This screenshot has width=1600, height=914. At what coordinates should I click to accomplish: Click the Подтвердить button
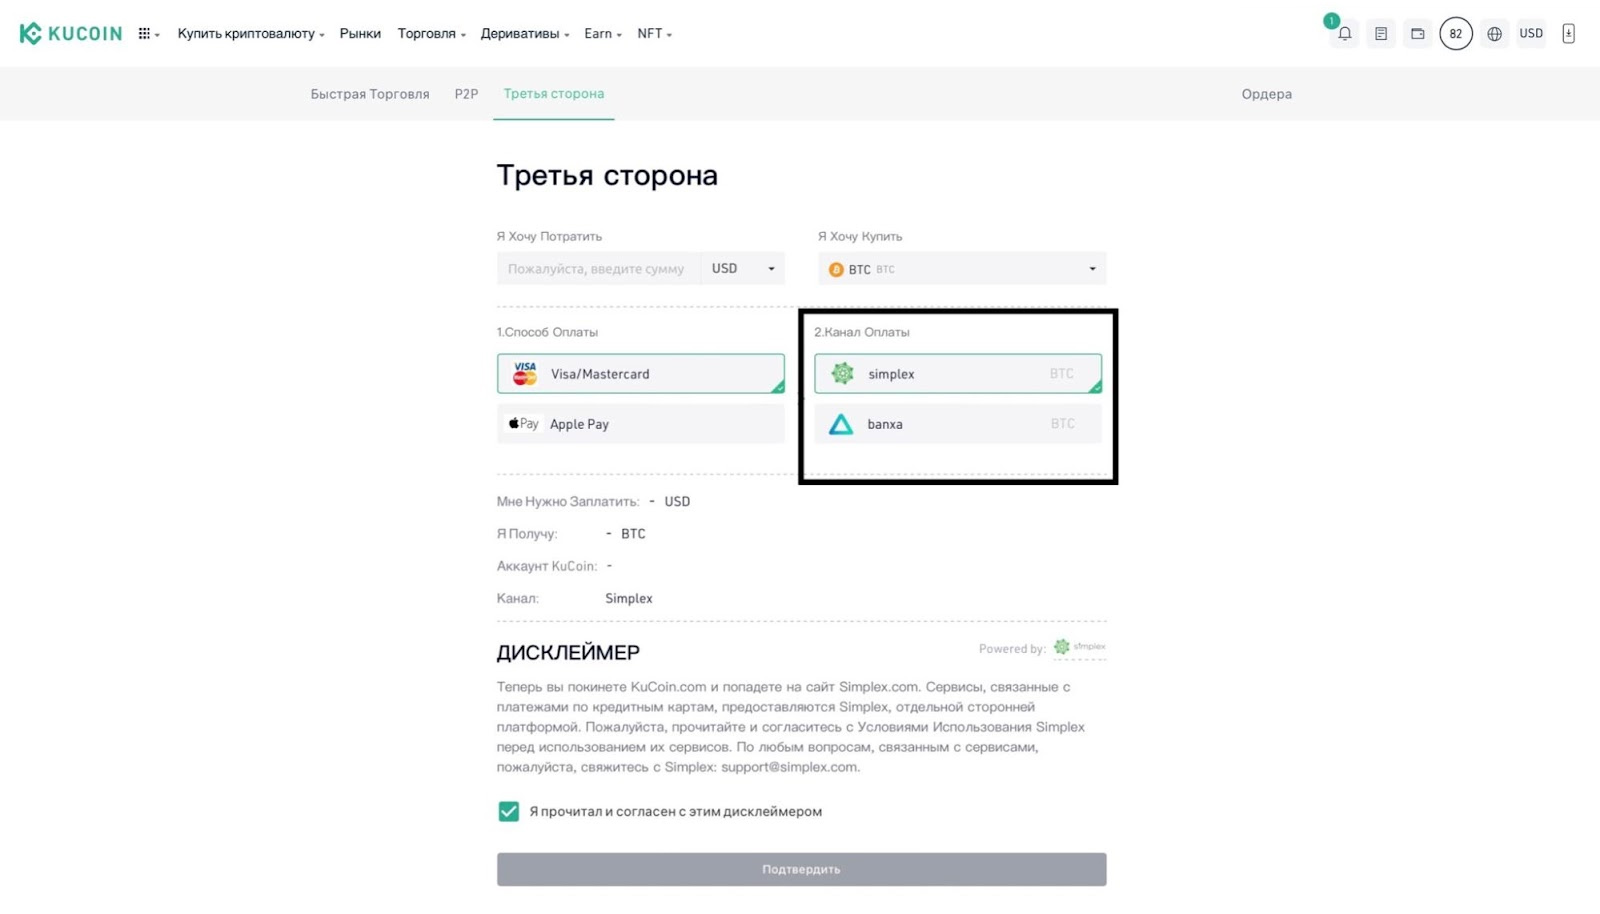[800, 868]
